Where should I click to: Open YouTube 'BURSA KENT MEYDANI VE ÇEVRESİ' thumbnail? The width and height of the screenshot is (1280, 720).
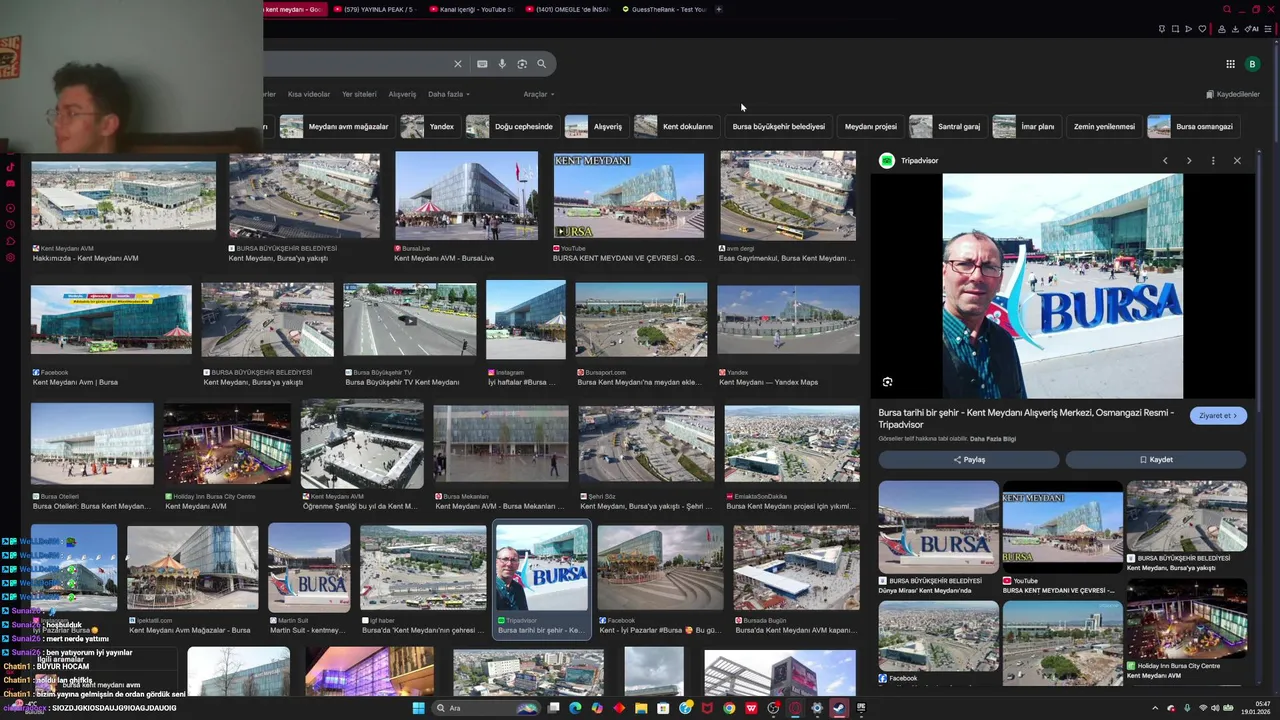coord(628,196)
